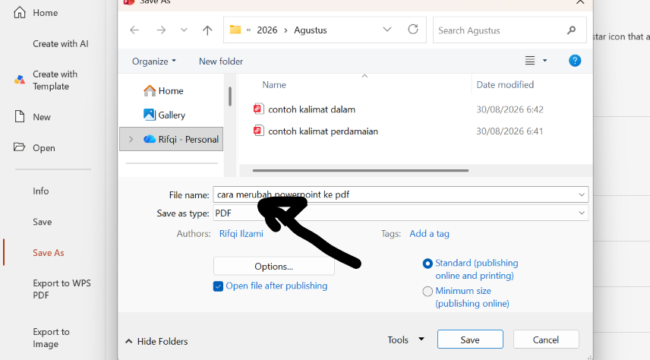Open the Tools dropdown menu
Image resolution: width=650 pixels, height=360 pixels.
tap(406, 340)
